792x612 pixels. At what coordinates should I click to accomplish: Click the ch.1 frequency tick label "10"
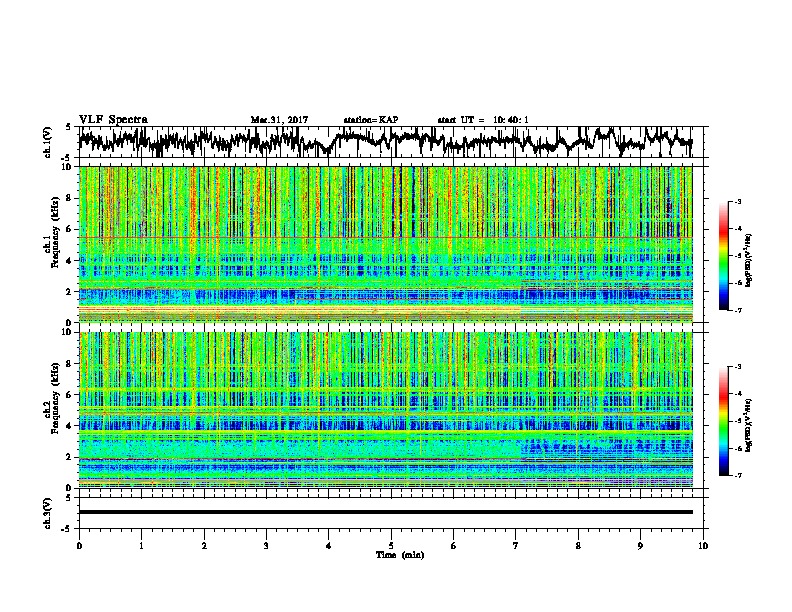[x=69, y=167]
